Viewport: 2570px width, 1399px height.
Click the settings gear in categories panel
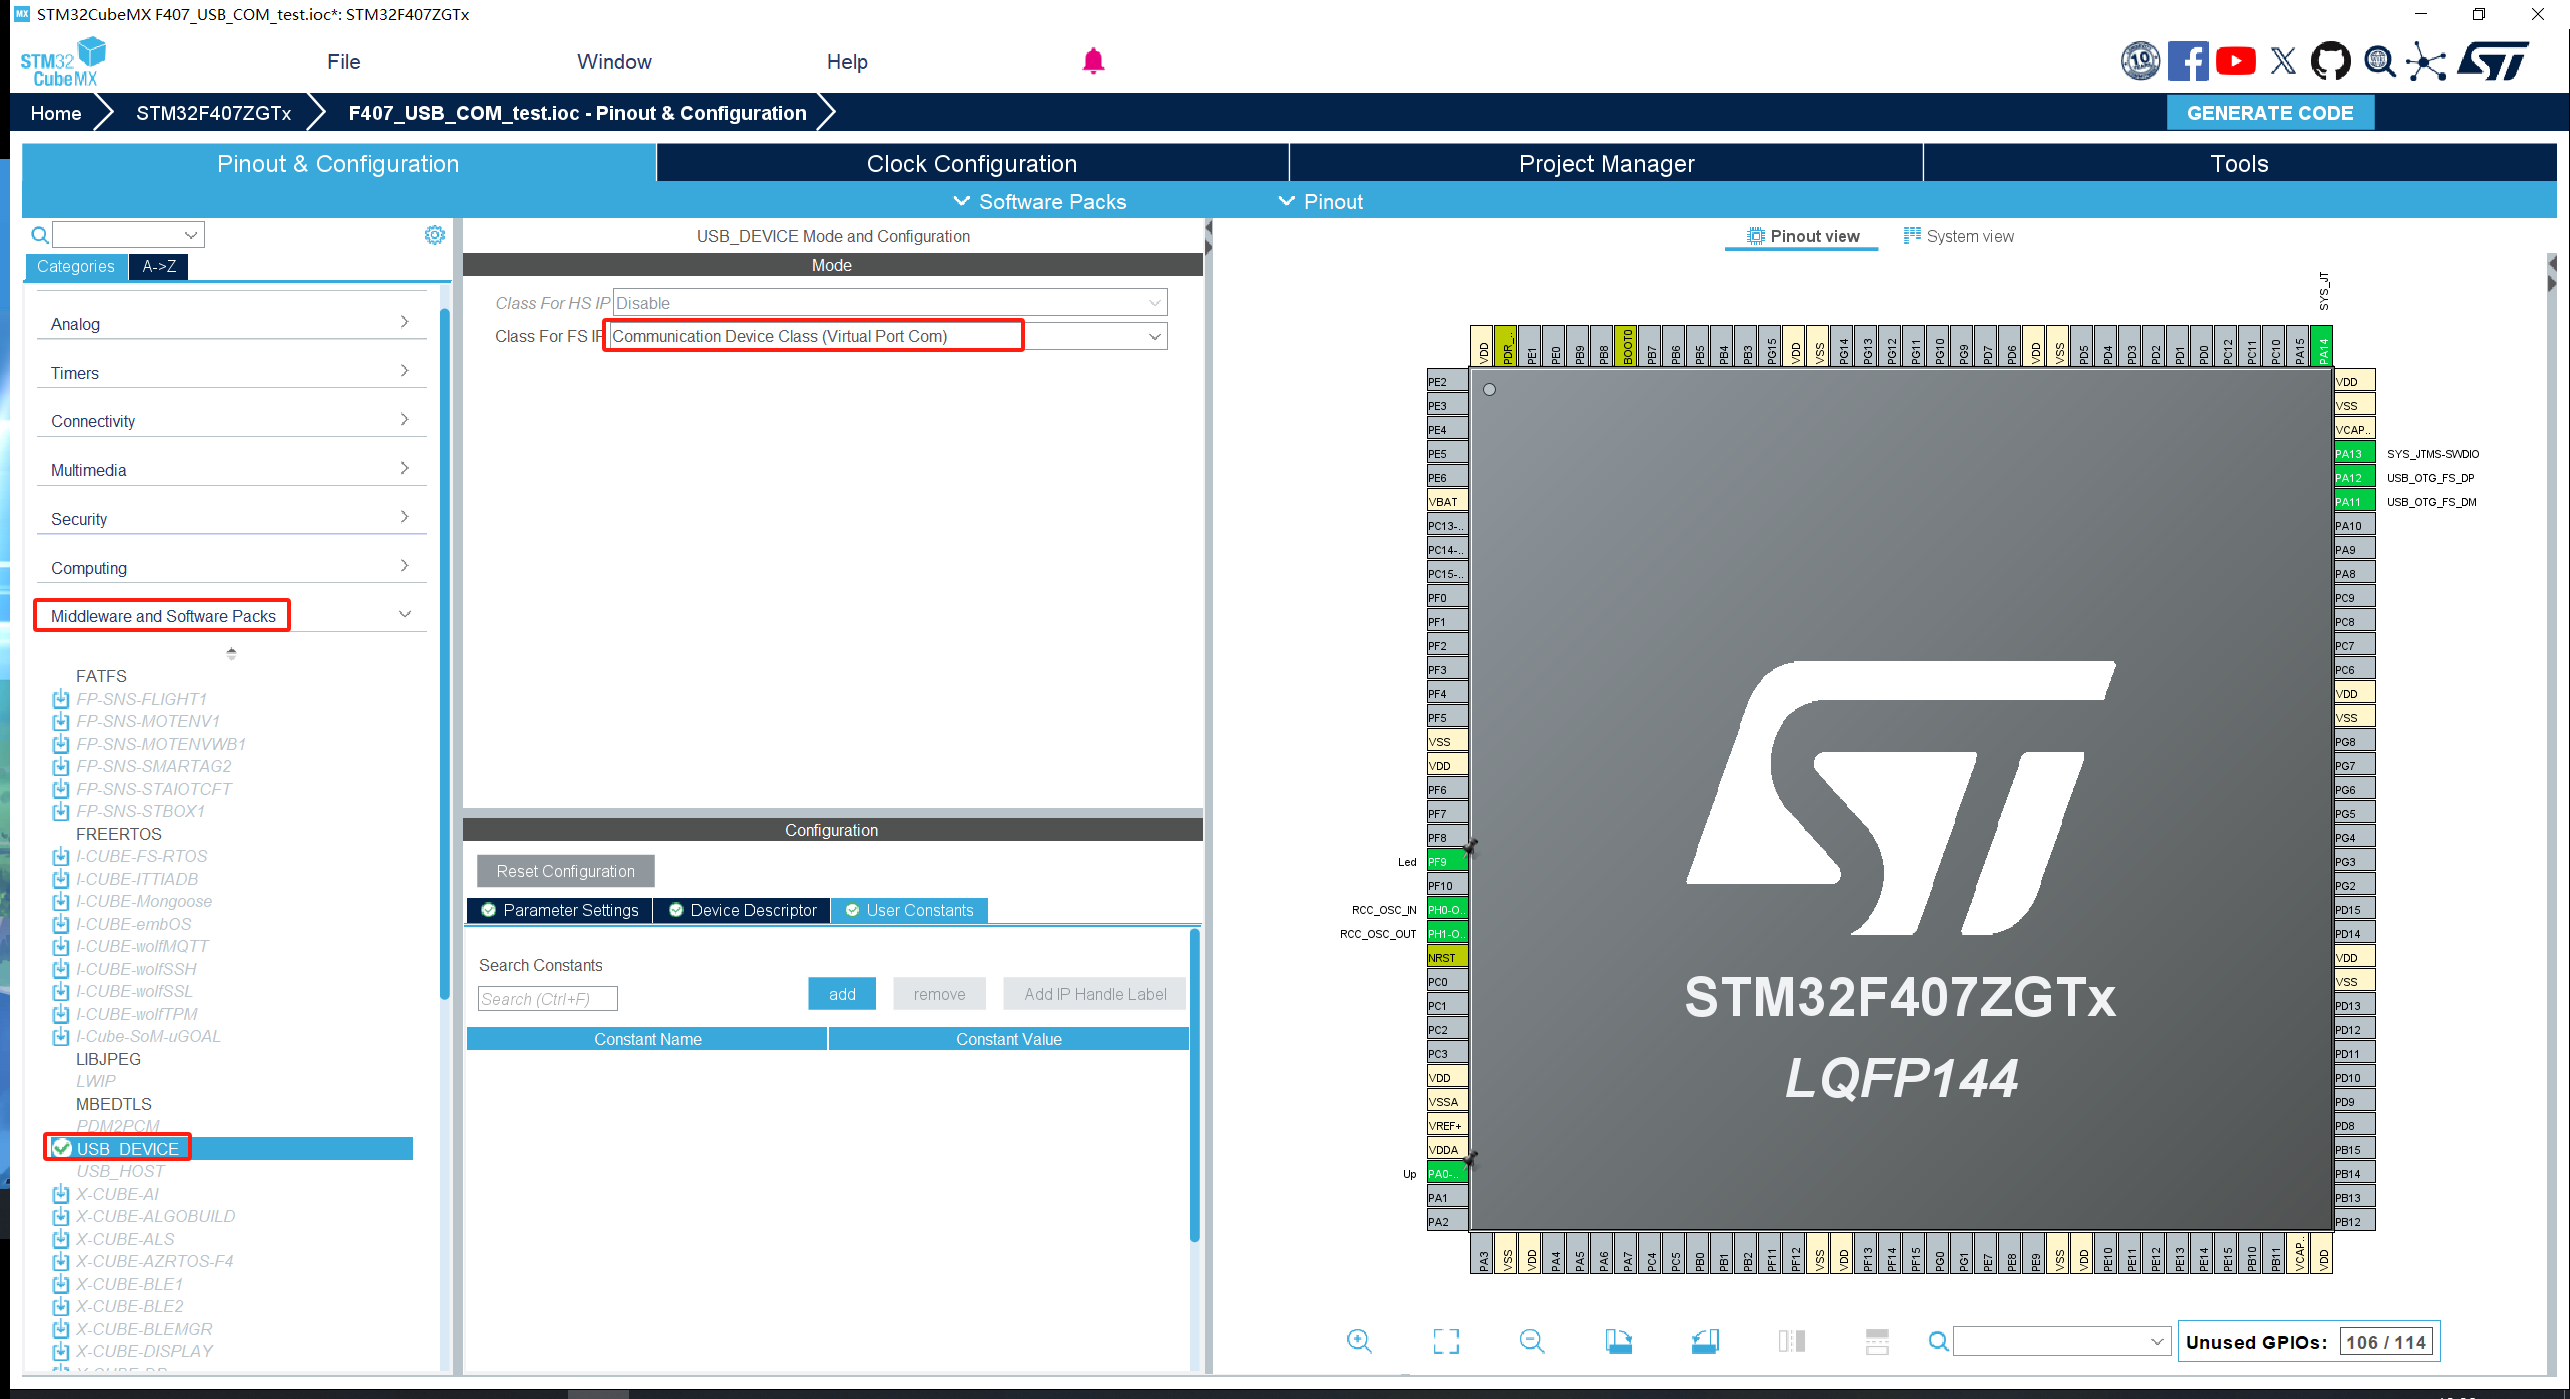tap(435, 235)
